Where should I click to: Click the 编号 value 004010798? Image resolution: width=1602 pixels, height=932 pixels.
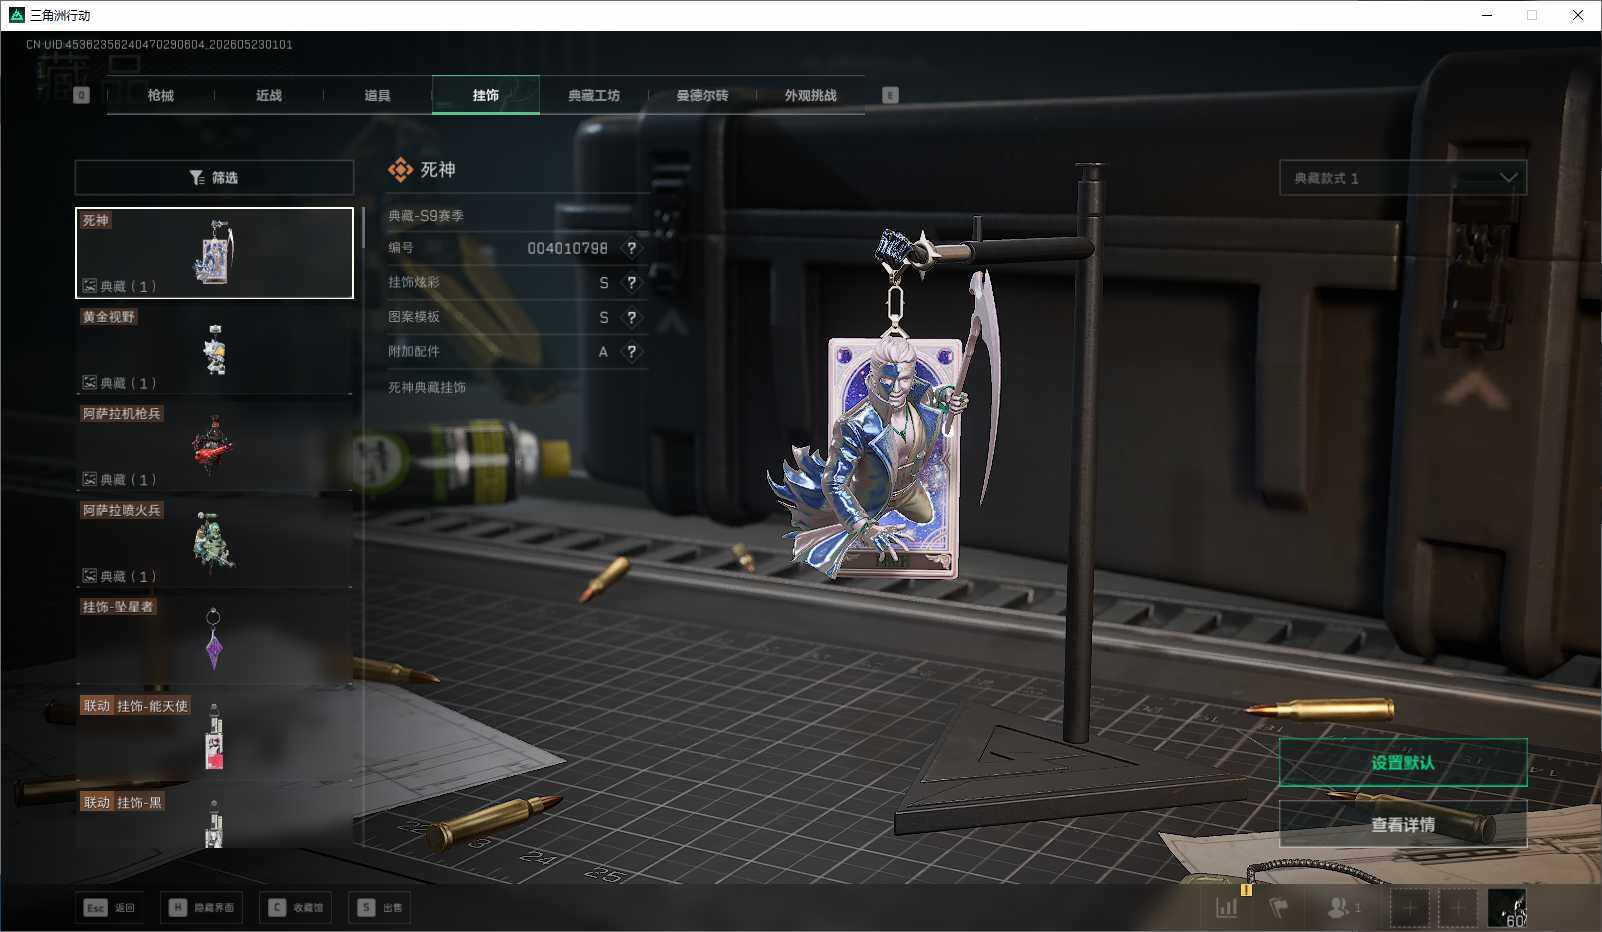click(567, 248)
